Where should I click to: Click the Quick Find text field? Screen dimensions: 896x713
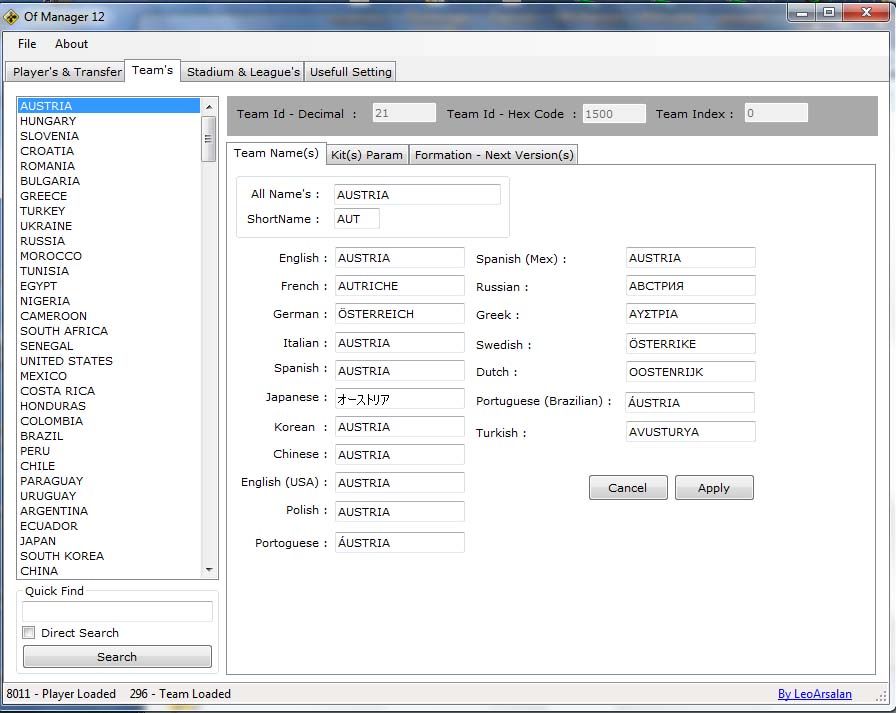click(x=117, y=611)
